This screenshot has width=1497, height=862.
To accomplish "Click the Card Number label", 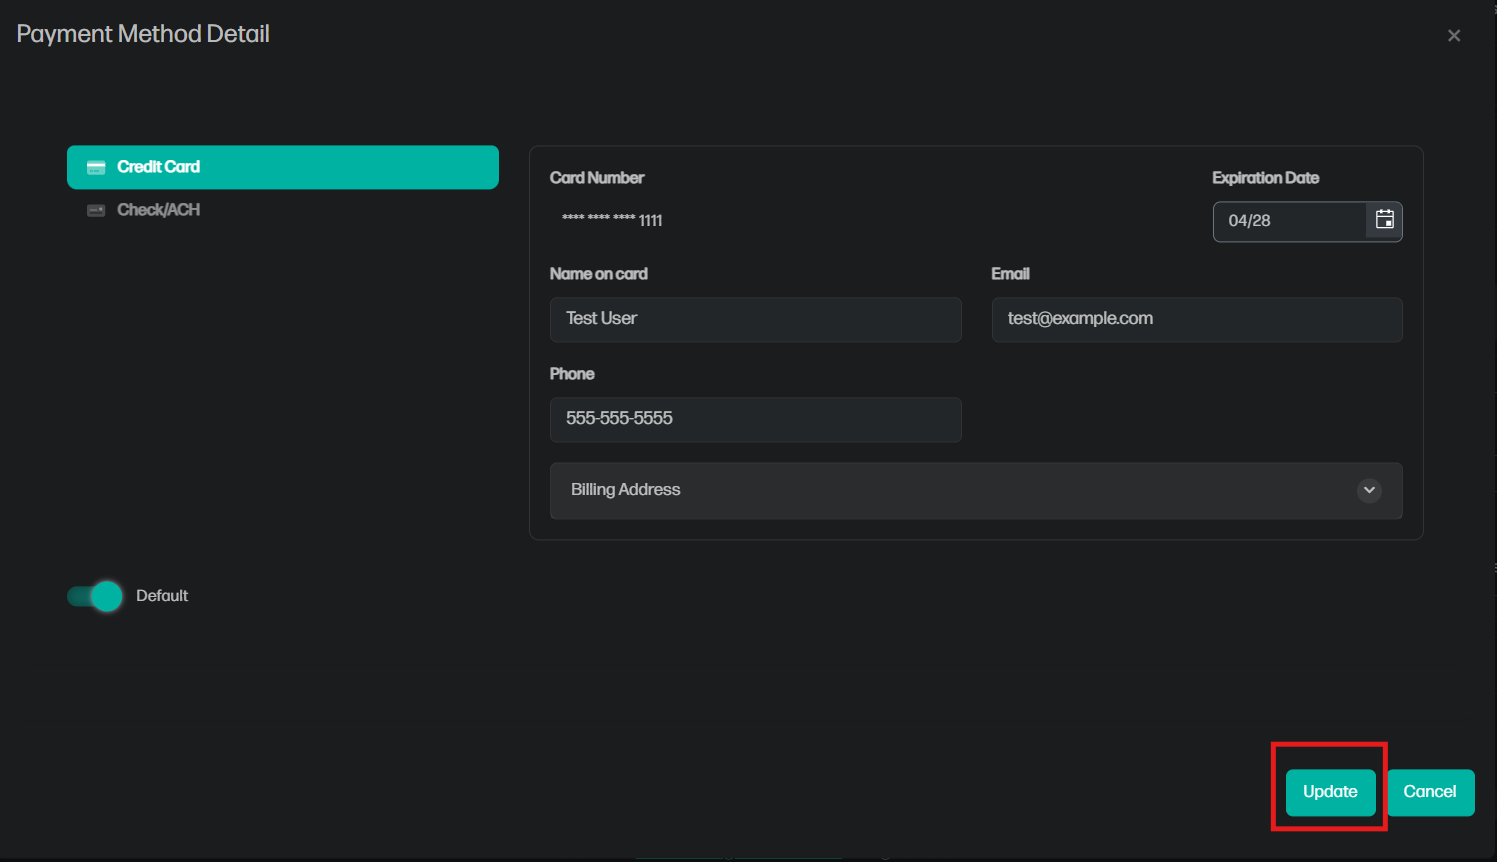I will [x=597, y=178].
